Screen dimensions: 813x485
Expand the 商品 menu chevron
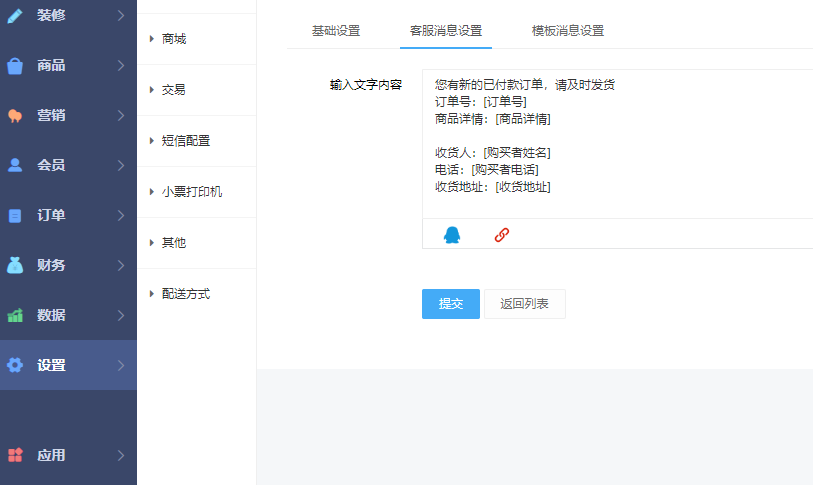coord(121,65)
